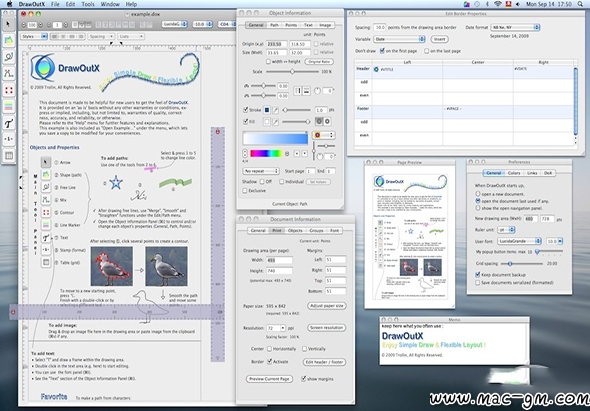Open the Lists dropdown in the document toolbar
The width and height of the screenshot is (590, 411).
[x=131, y=37]
